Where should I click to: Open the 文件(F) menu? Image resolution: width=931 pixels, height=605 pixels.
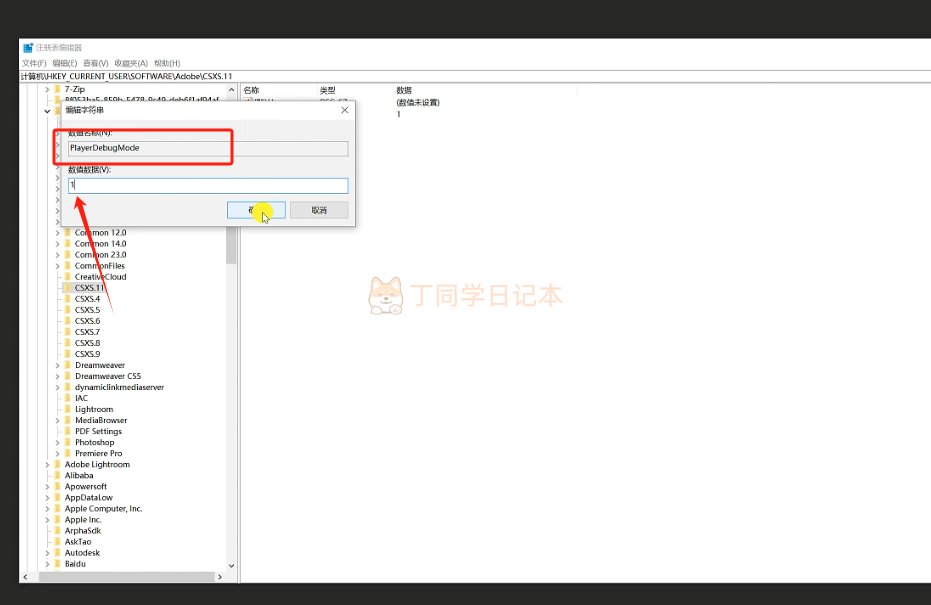point(34,63)
